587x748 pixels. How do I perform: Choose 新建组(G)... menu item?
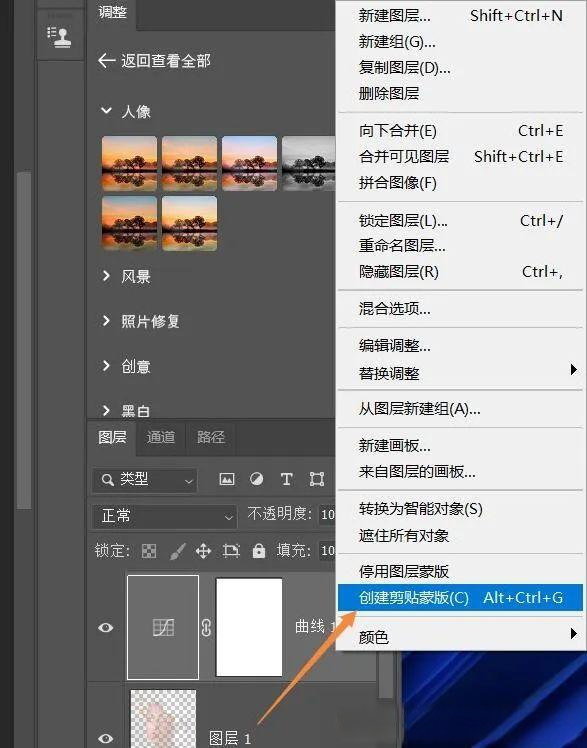coord(460,42)
